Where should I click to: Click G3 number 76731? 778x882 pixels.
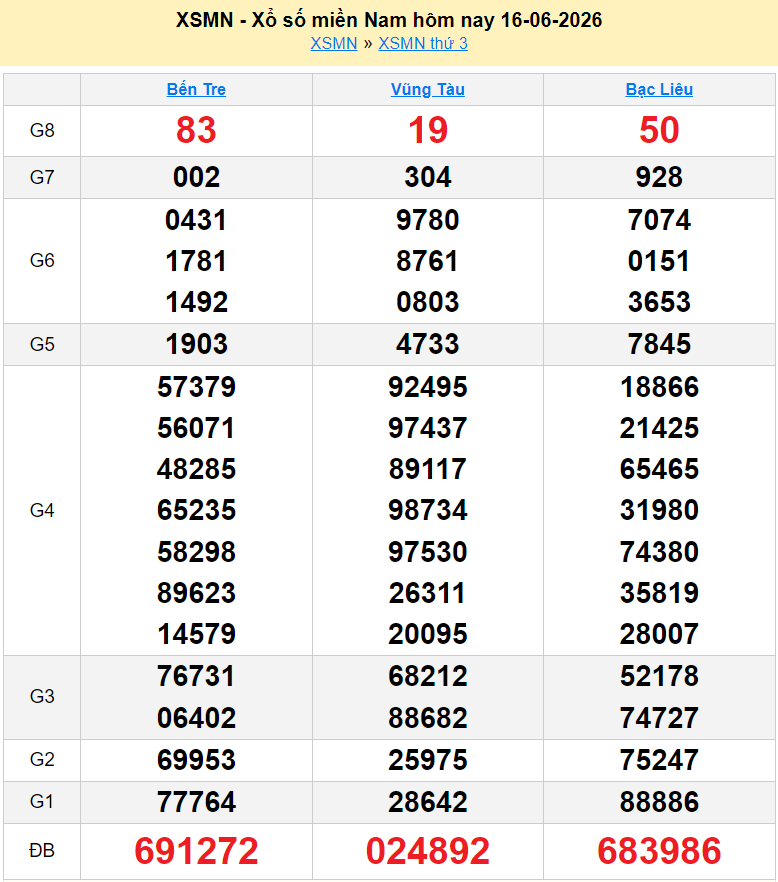tap(196, 676)
